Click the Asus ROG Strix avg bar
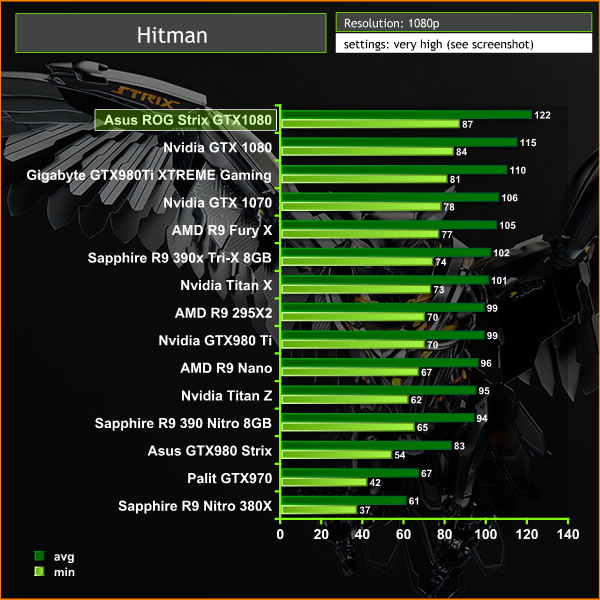Image resolution: width=600 pixels, height=600 pixels. point(406,114)
